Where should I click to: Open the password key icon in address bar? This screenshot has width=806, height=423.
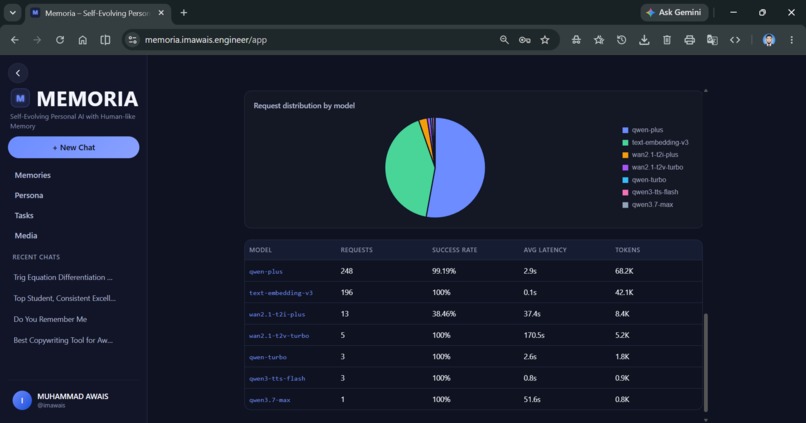524,40
